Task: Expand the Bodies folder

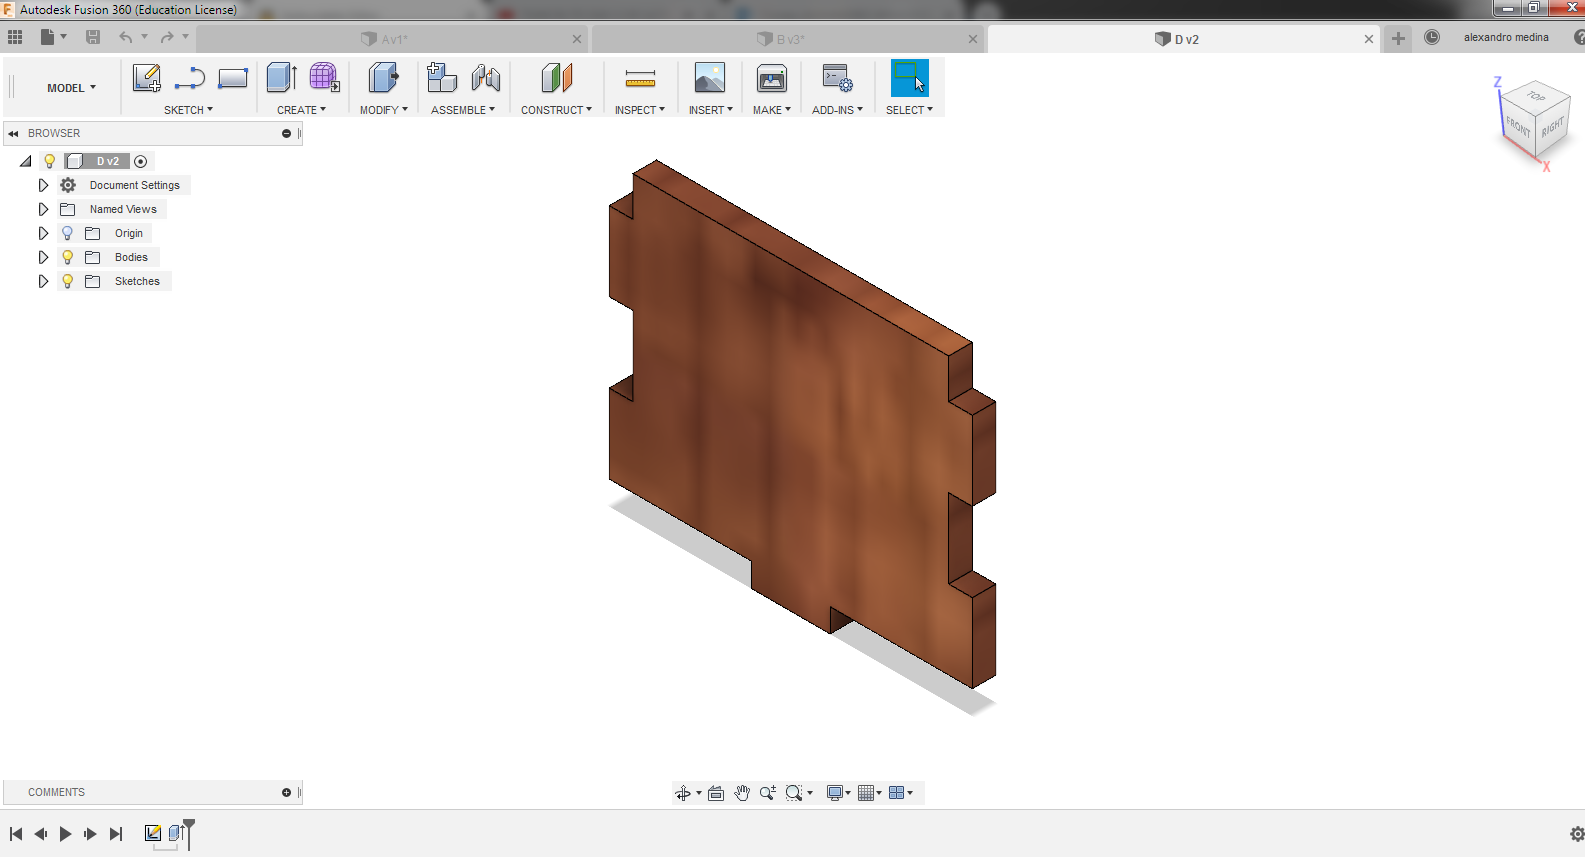Action: click(43, 257)
